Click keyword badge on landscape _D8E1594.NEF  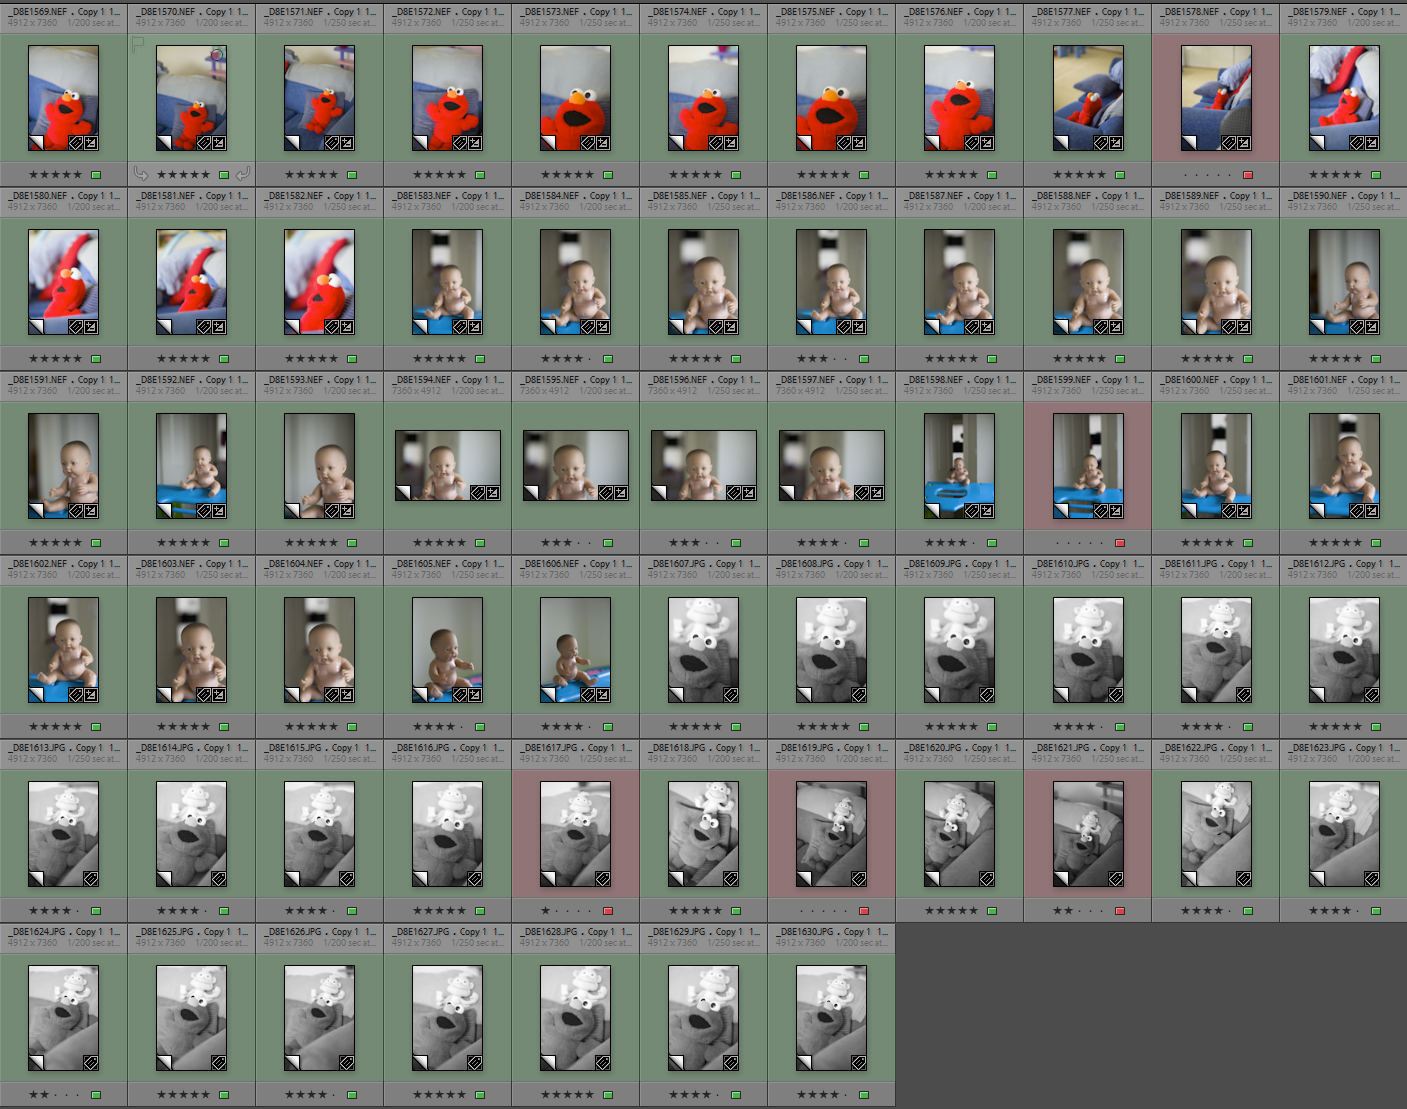477,492
